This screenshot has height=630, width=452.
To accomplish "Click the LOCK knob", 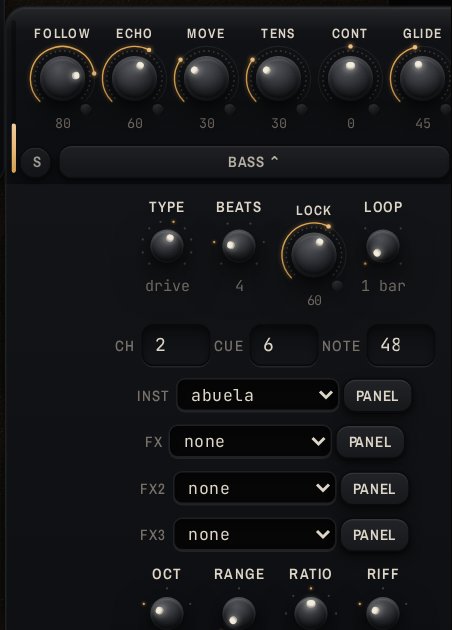I will (x=313, y=255).
